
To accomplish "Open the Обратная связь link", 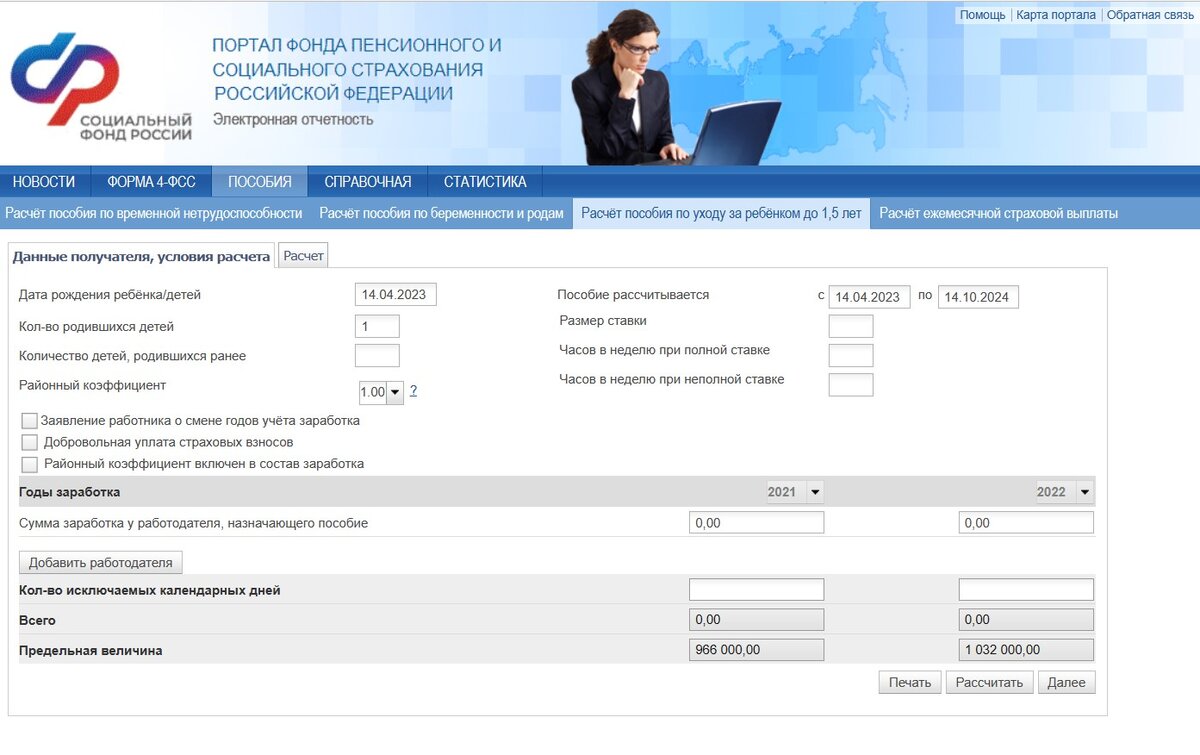I will (1148, 15).
